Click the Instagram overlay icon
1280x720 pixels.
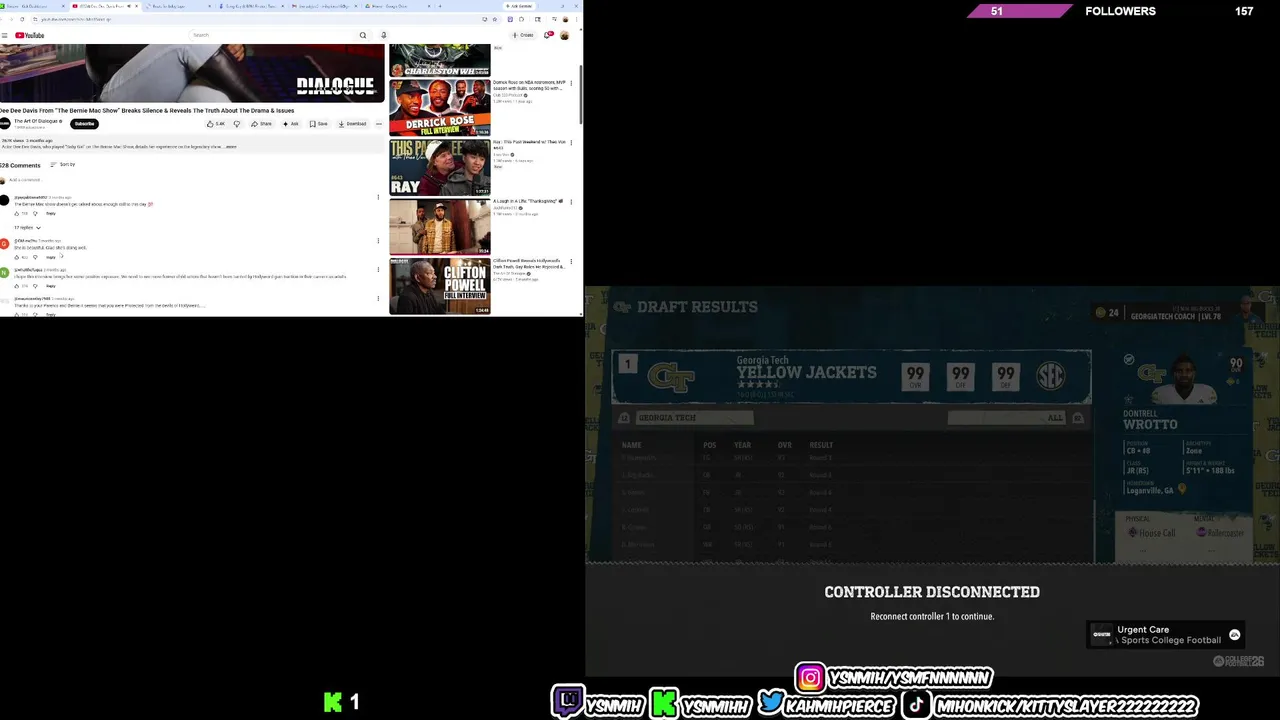(810, 677)
